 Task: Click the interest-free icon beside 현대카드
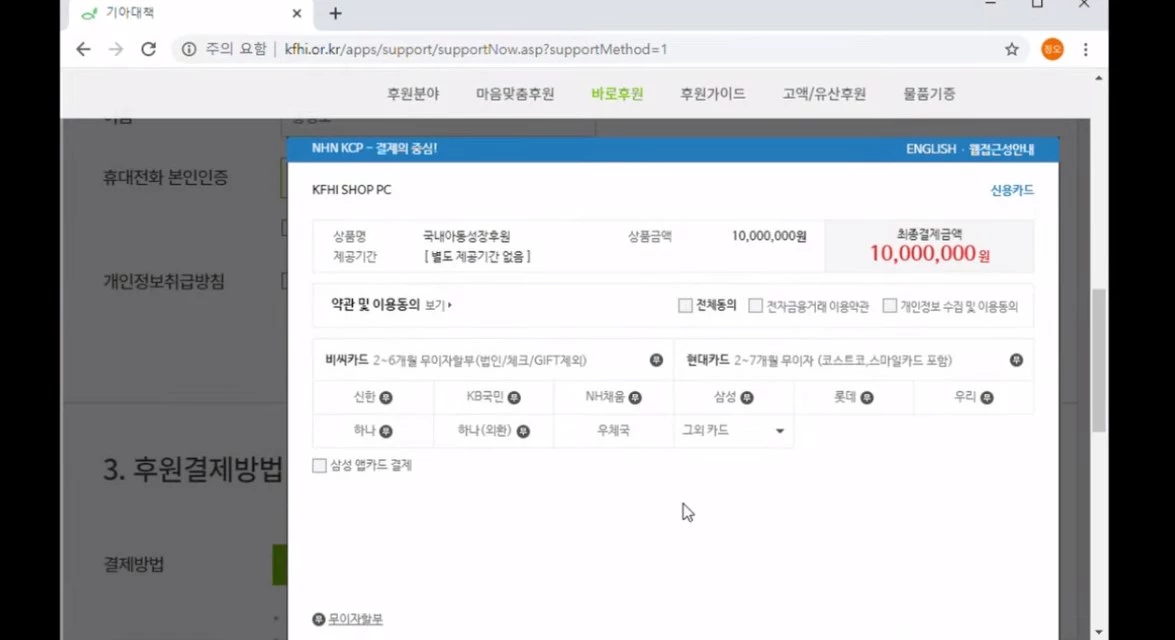coord(1016,360)
